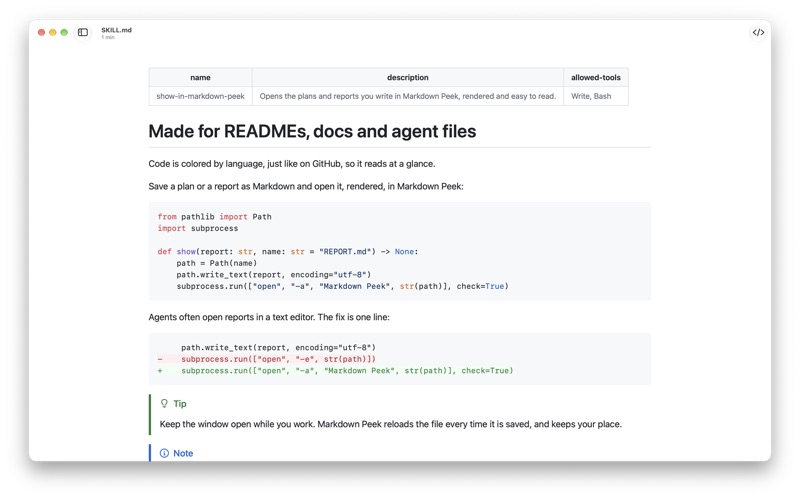This screenshot has height=500, width=800.
Task: Click the 'Keep the window open while you work' text
Action: (391, 424)
